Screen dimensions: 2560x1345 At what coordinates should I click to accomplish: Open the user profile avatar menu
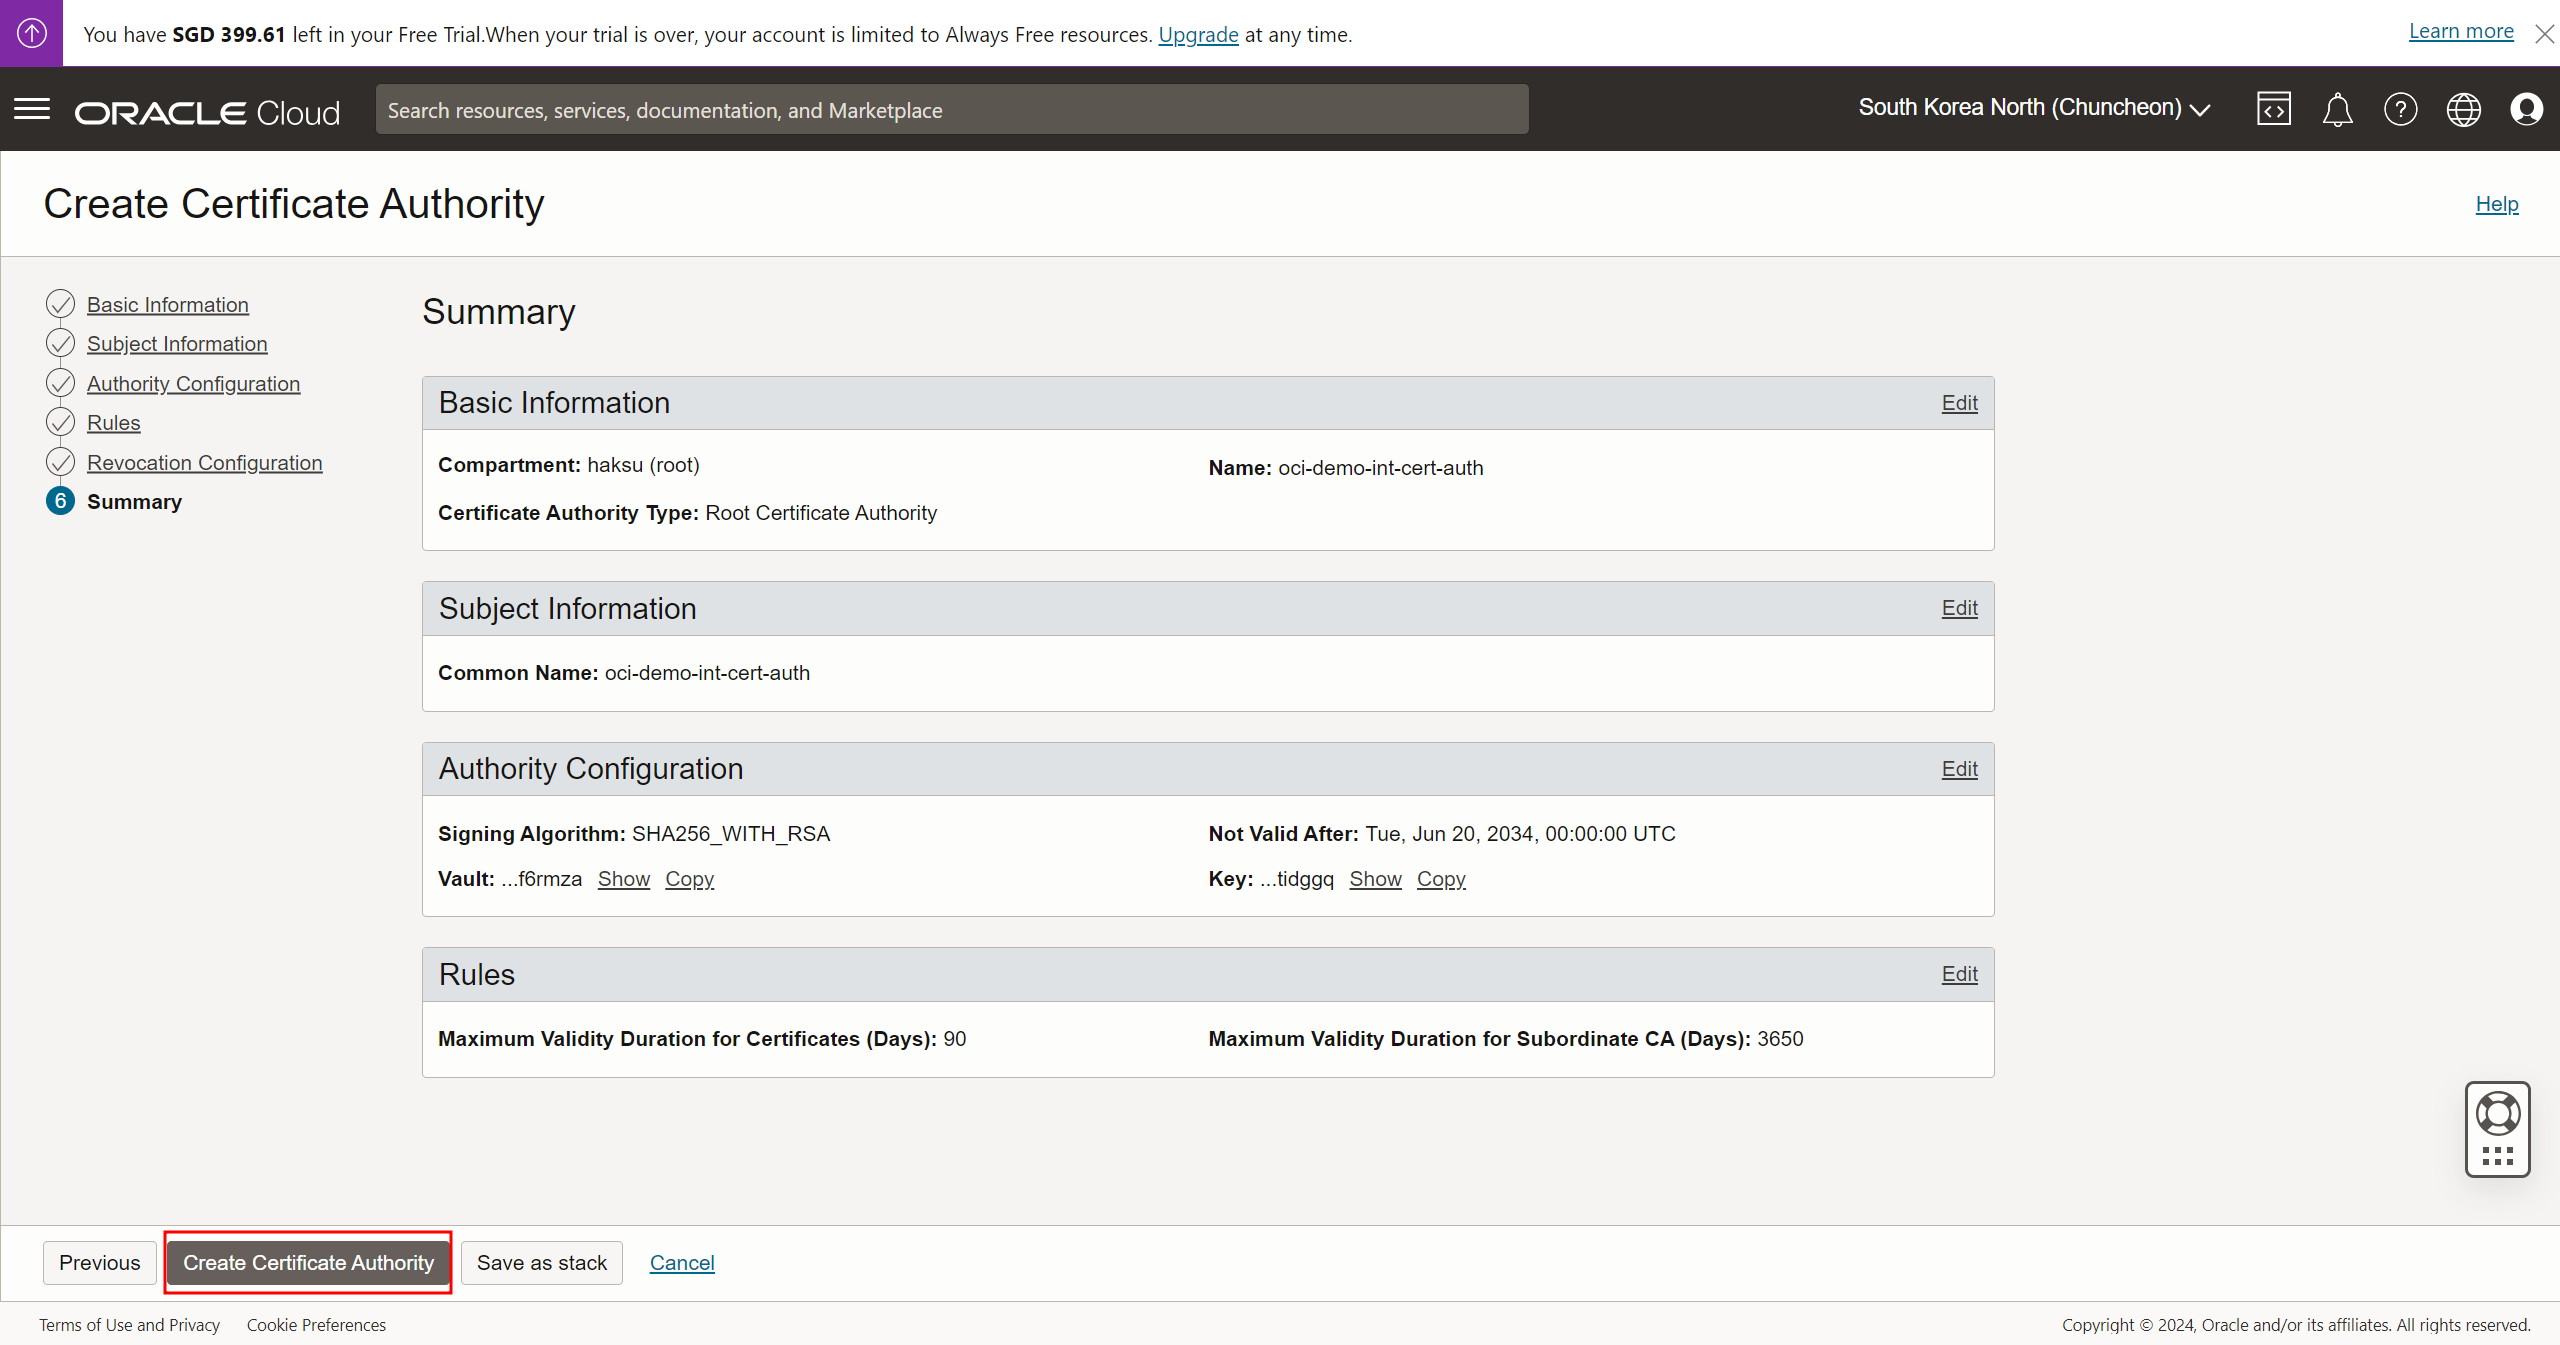2526,109
